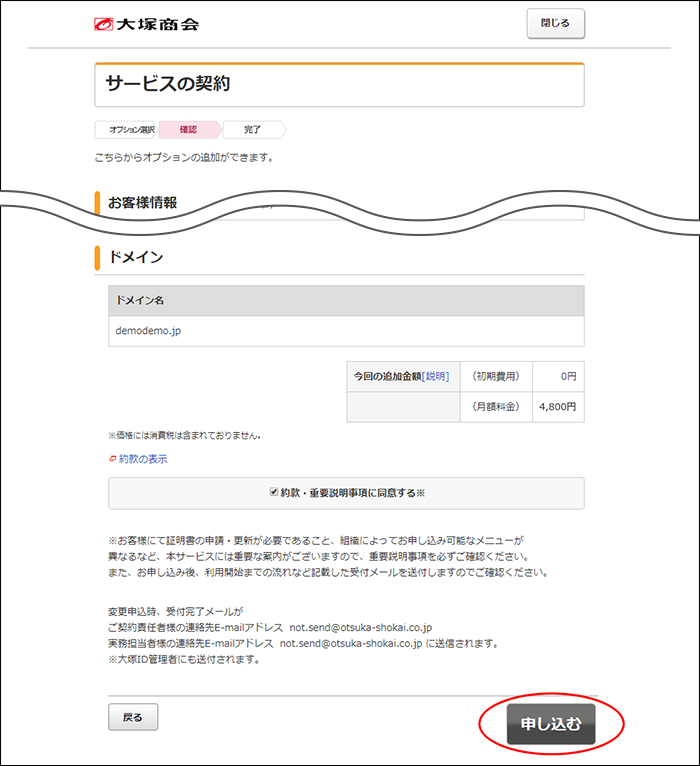Click the サービスの契約 page title
The width and height of the screenshot is (700, 766).
click(x=168, y=84)
